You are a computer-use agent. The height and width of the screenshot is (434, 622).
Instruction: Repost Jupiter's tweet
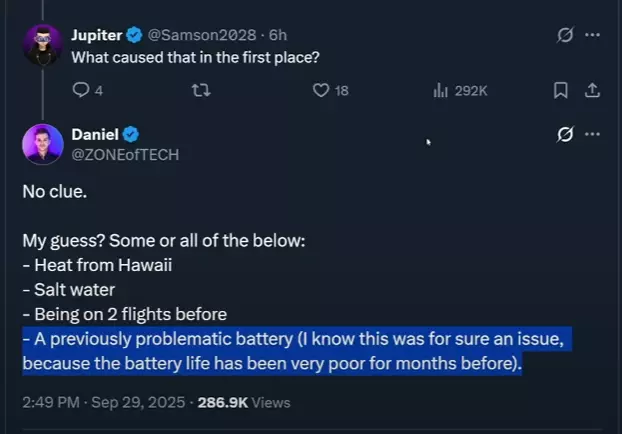199,90
